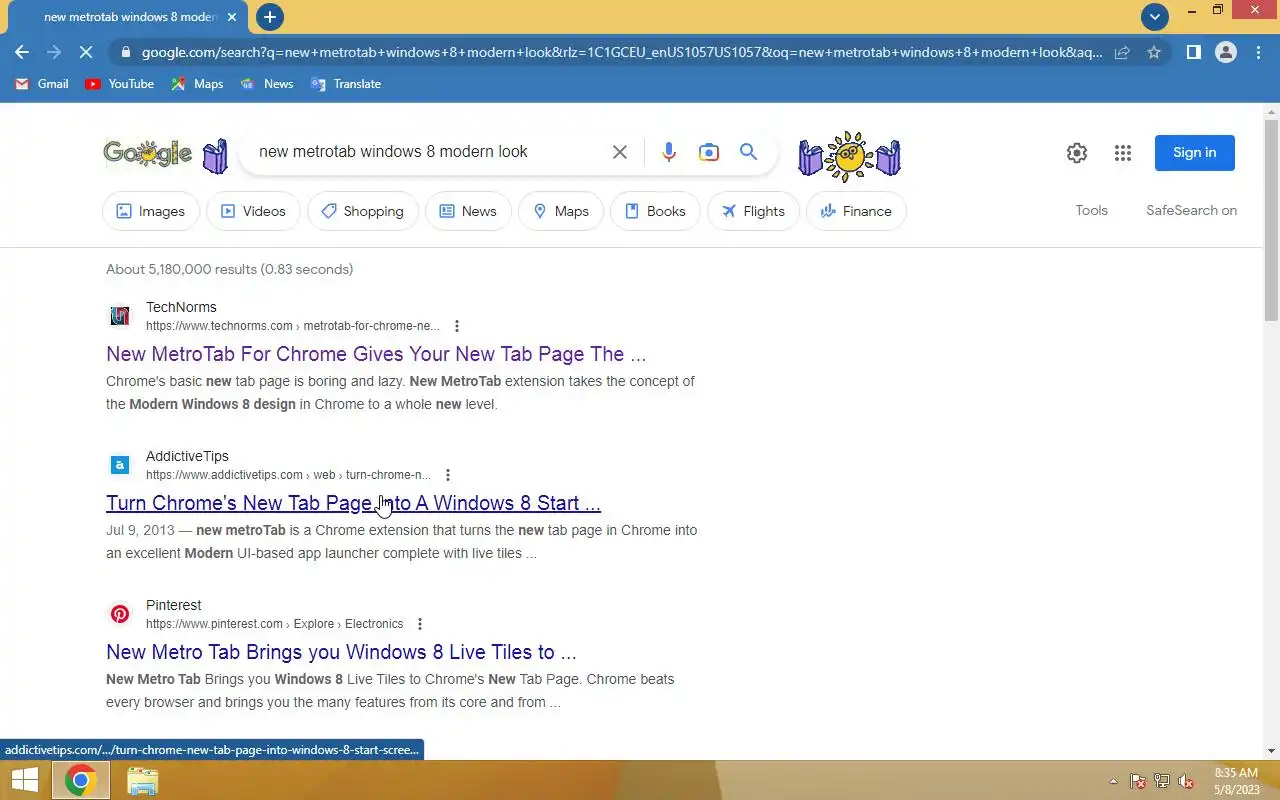Open Gmail bookmark
Screen dimensions: 1280x800
tap(42, 84)
